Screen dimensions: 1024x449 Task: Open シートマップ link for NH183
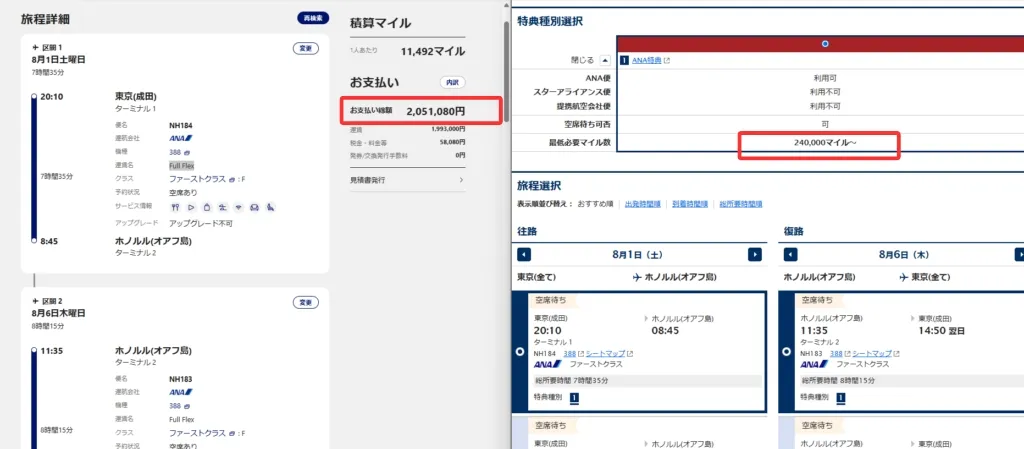click(x=872, y=354)
